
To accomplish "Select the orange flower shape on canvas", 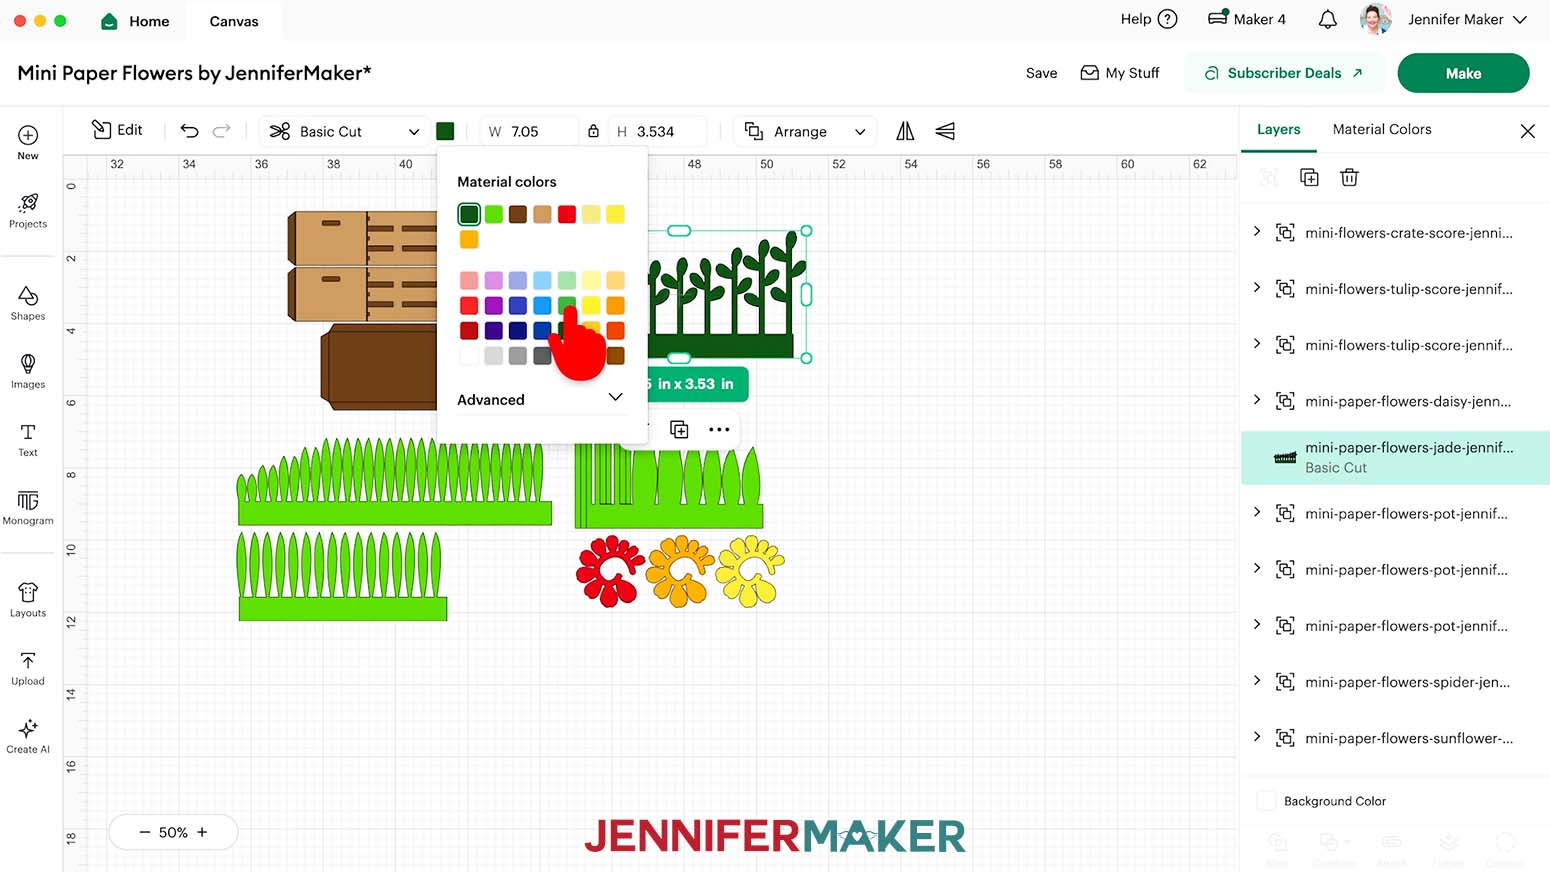I will [x=680, y=571].
